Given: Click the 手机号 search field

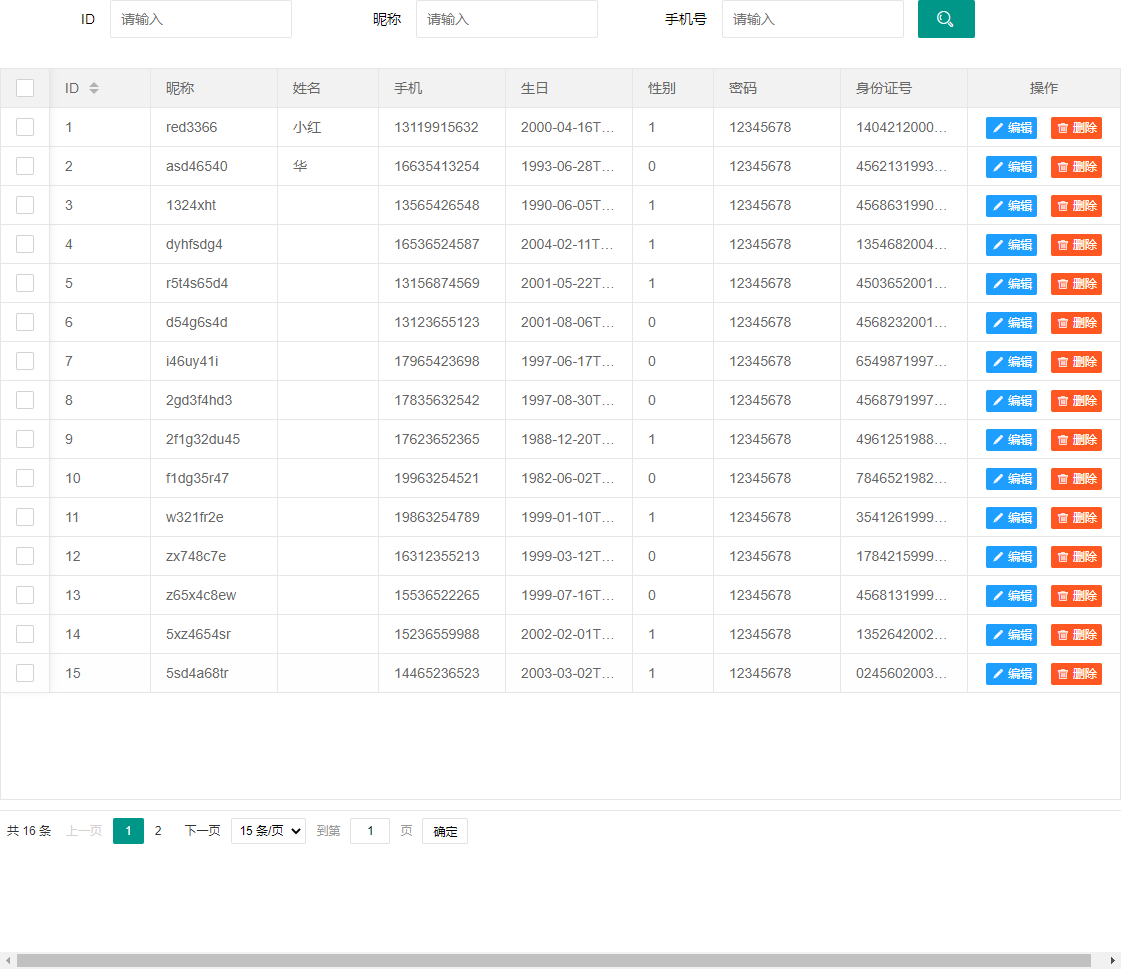Looking at the screenshot, I should point(812,19).
